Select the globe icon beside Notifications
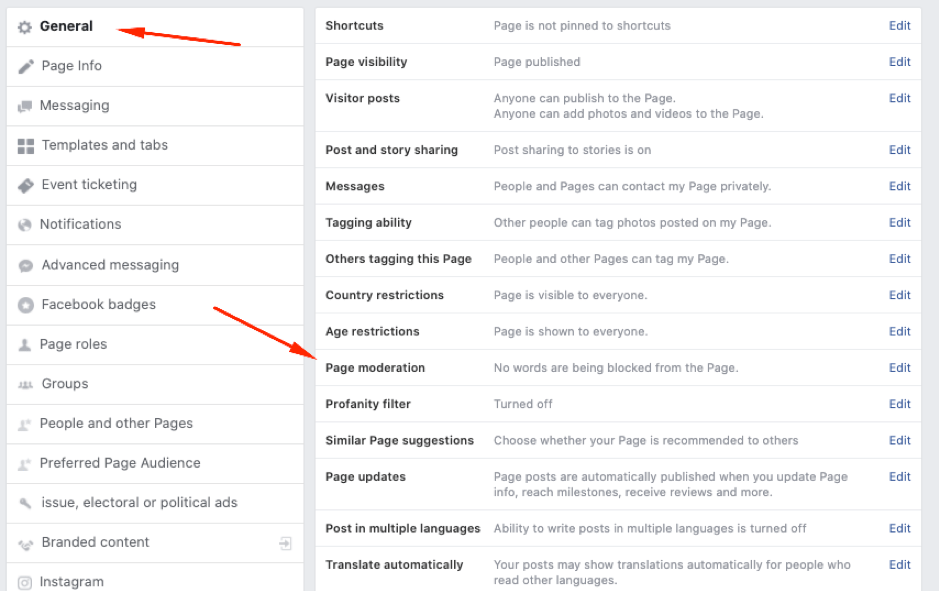Viewport: 939px width, 591px height. point(25,224)
